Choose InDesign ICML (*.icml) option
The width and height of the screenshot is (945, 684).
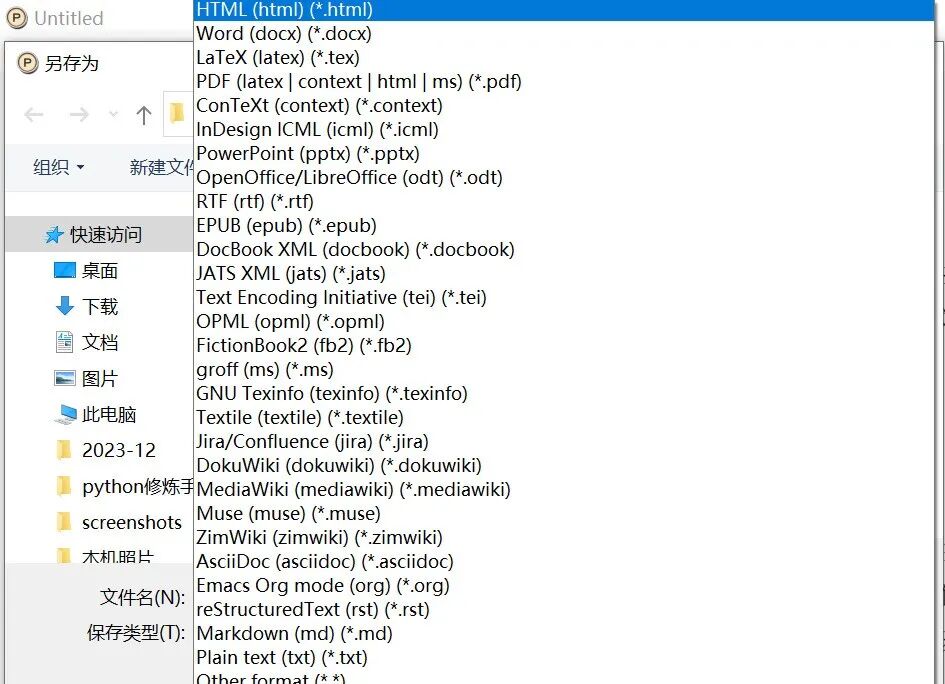click(x=564, y=130)
